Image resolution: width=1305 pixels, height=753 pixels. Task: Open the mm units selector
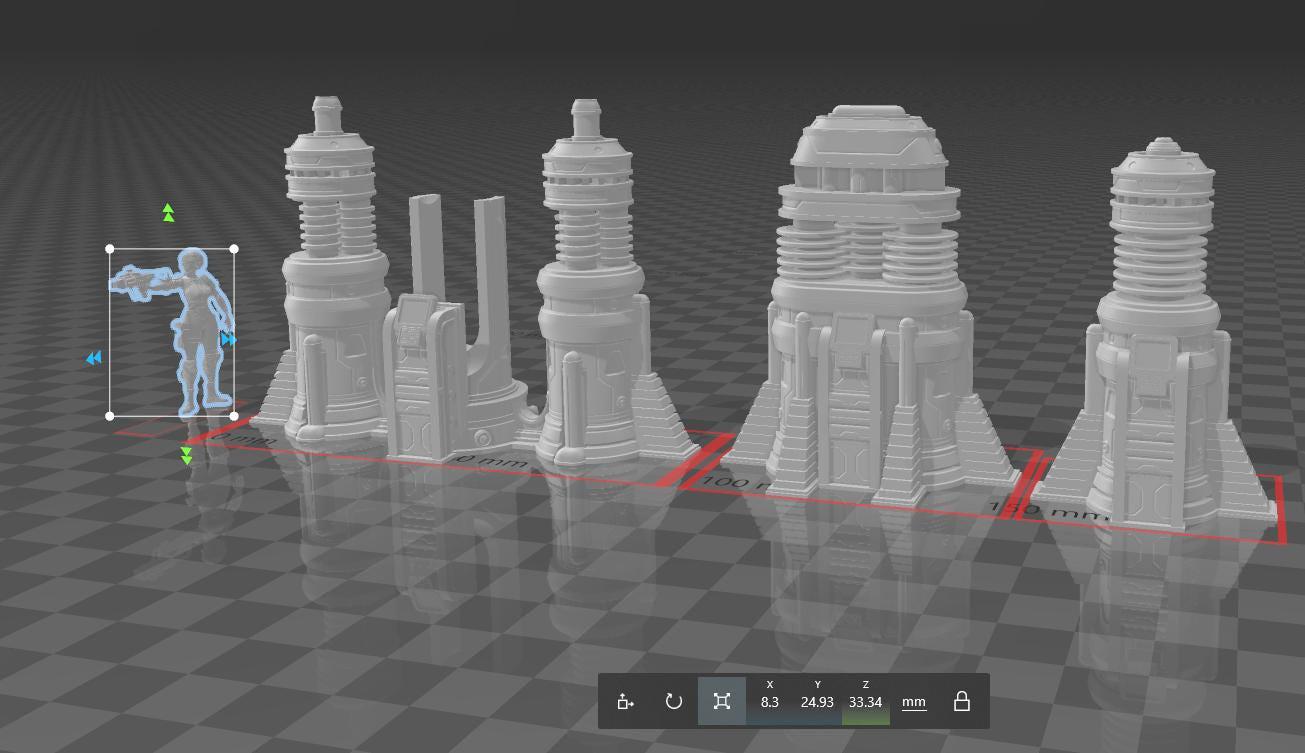coord(914,702)
